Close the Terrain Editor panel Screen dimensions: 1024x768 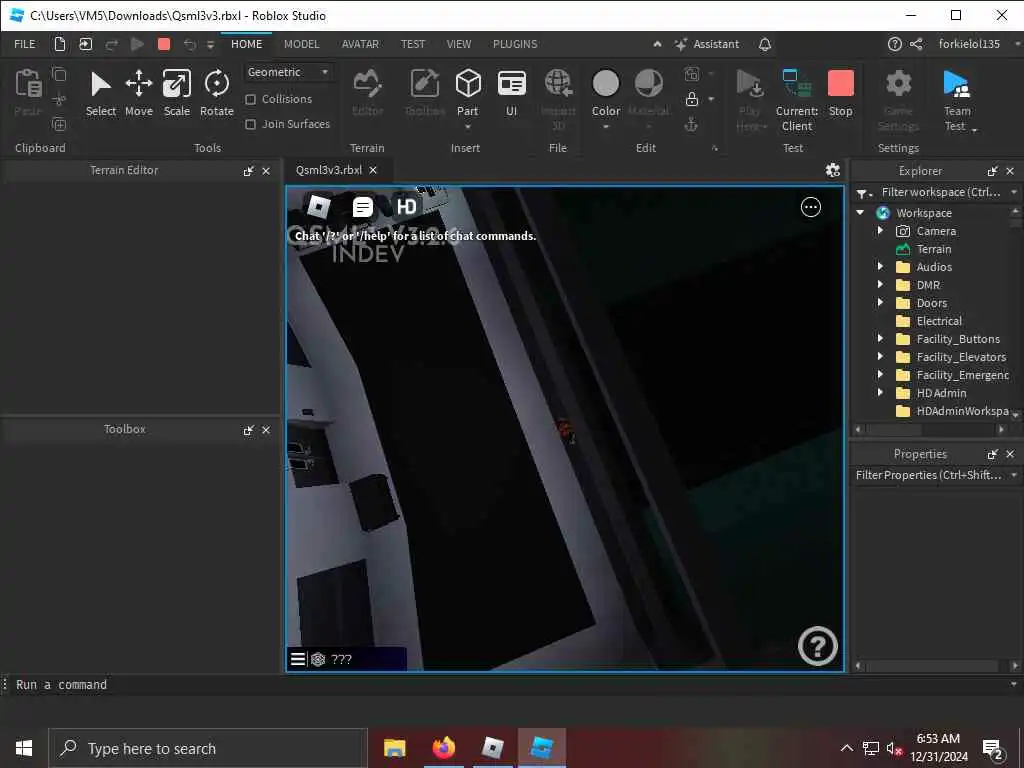[266, 170]
